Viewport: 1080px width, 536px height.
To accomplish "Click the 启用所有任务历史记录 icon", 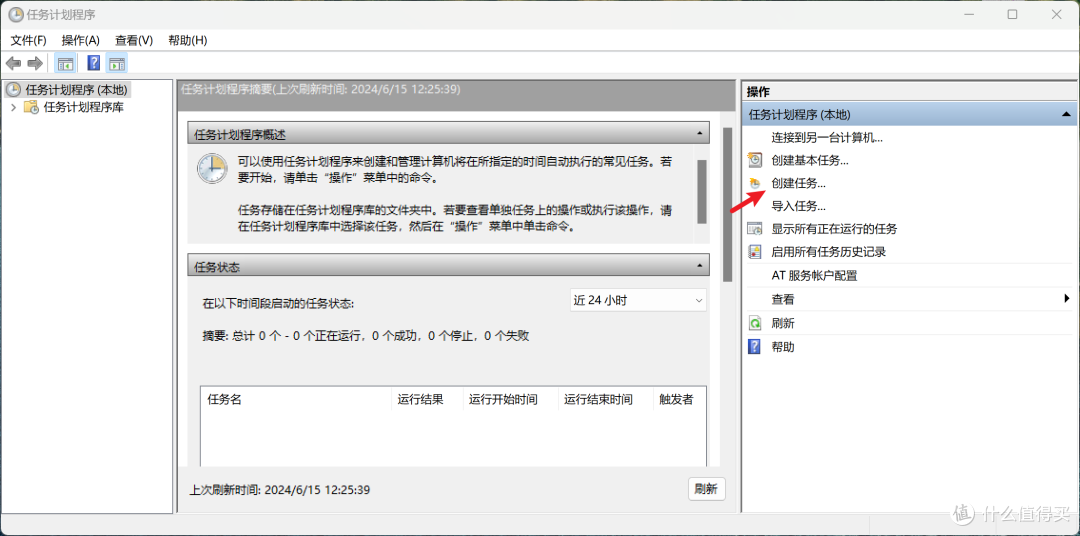I will coord(755,251).
